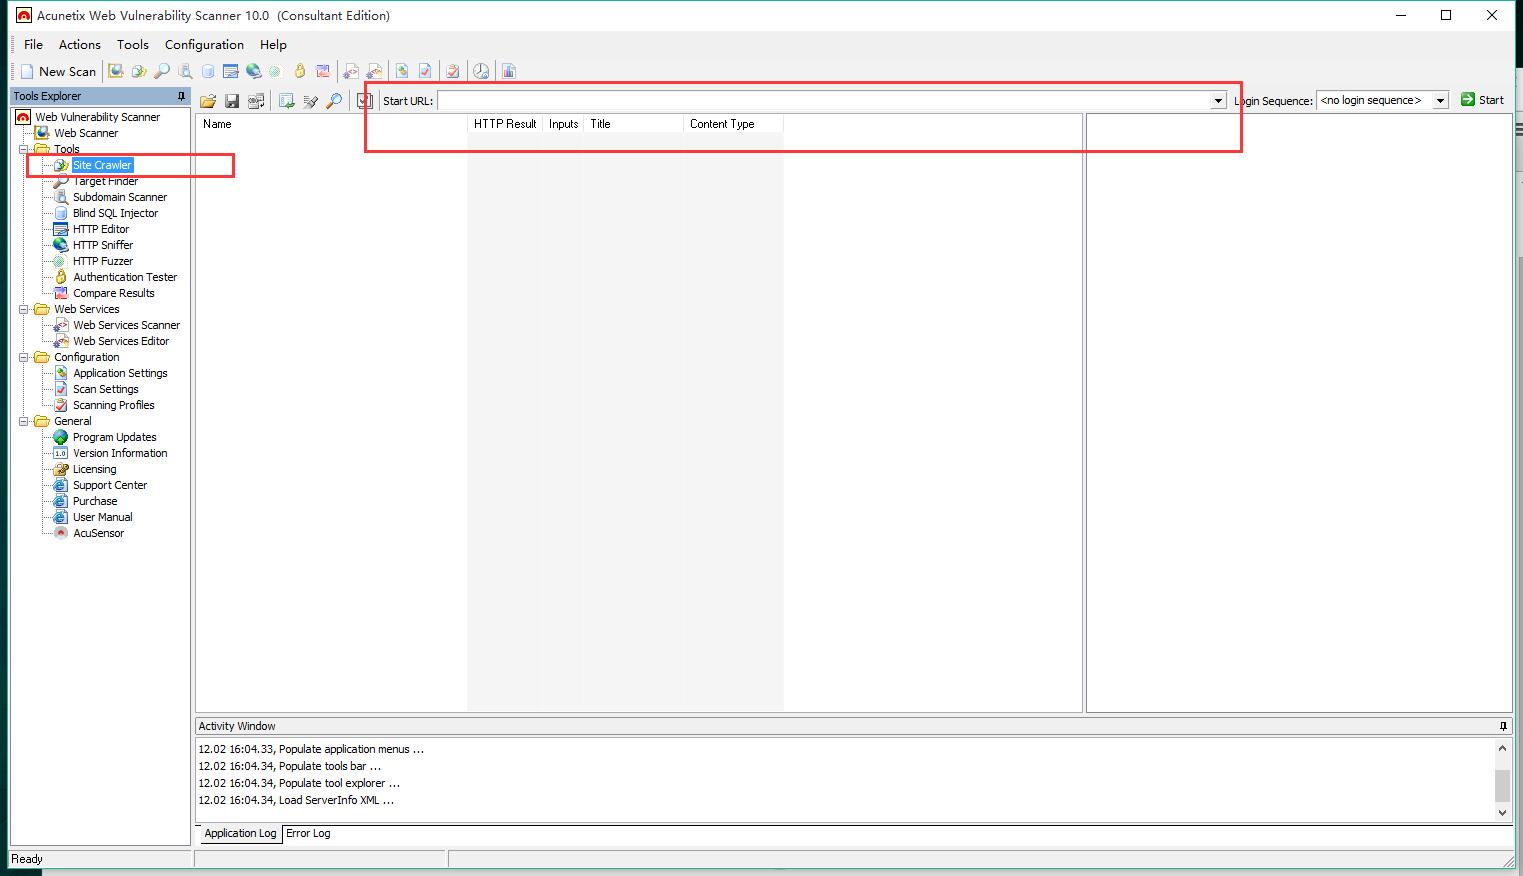Open the Scheduler clock icon in the toolbar
The width and height of the screenshot is (1523, 876).
pos(481,71)
